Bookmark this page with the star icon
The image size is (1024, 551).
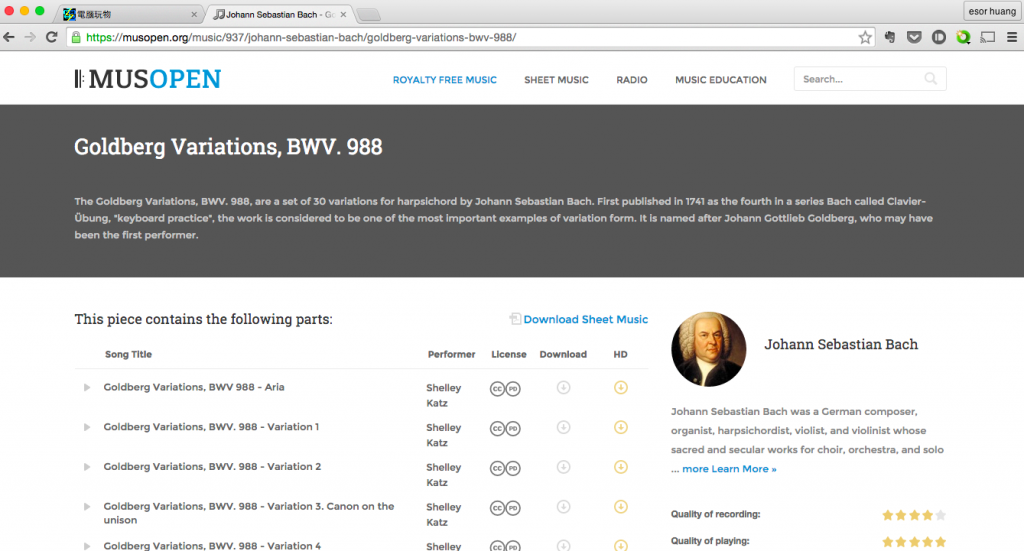click(865, 37)
